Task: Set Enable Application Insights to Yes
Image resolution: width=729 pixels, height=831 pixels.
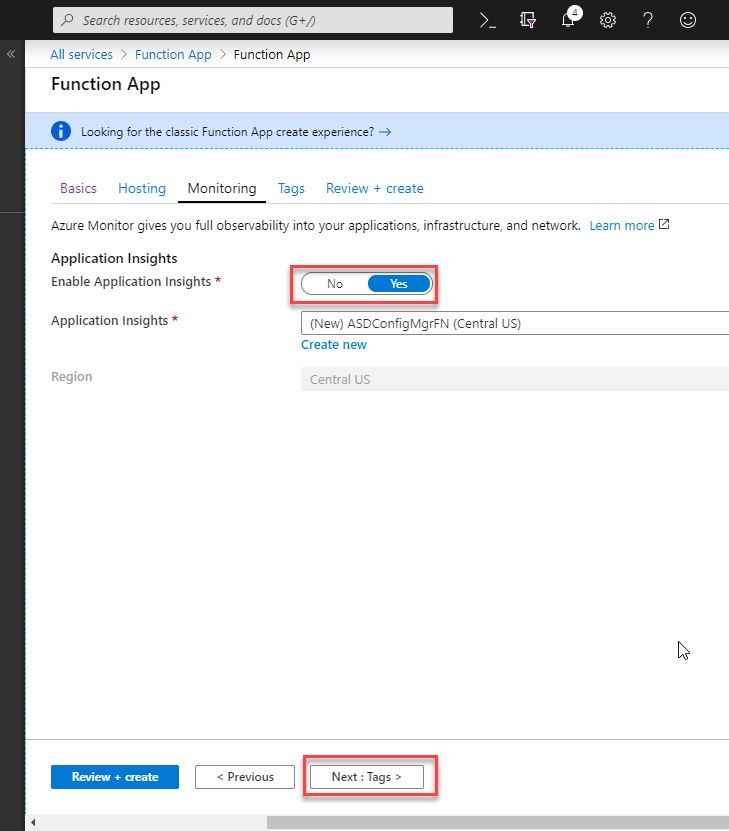Action: coord(399,284)
